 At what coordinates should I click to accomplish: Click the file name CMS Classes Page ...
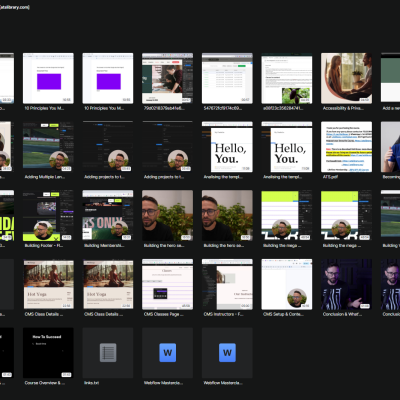(163, 314)
